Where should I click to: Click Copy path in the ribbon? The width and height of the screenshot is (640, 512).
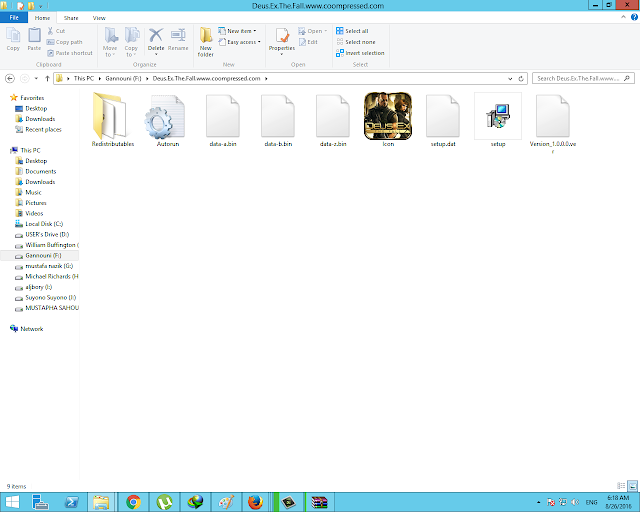pyautogui.click(x=64, y=42)
